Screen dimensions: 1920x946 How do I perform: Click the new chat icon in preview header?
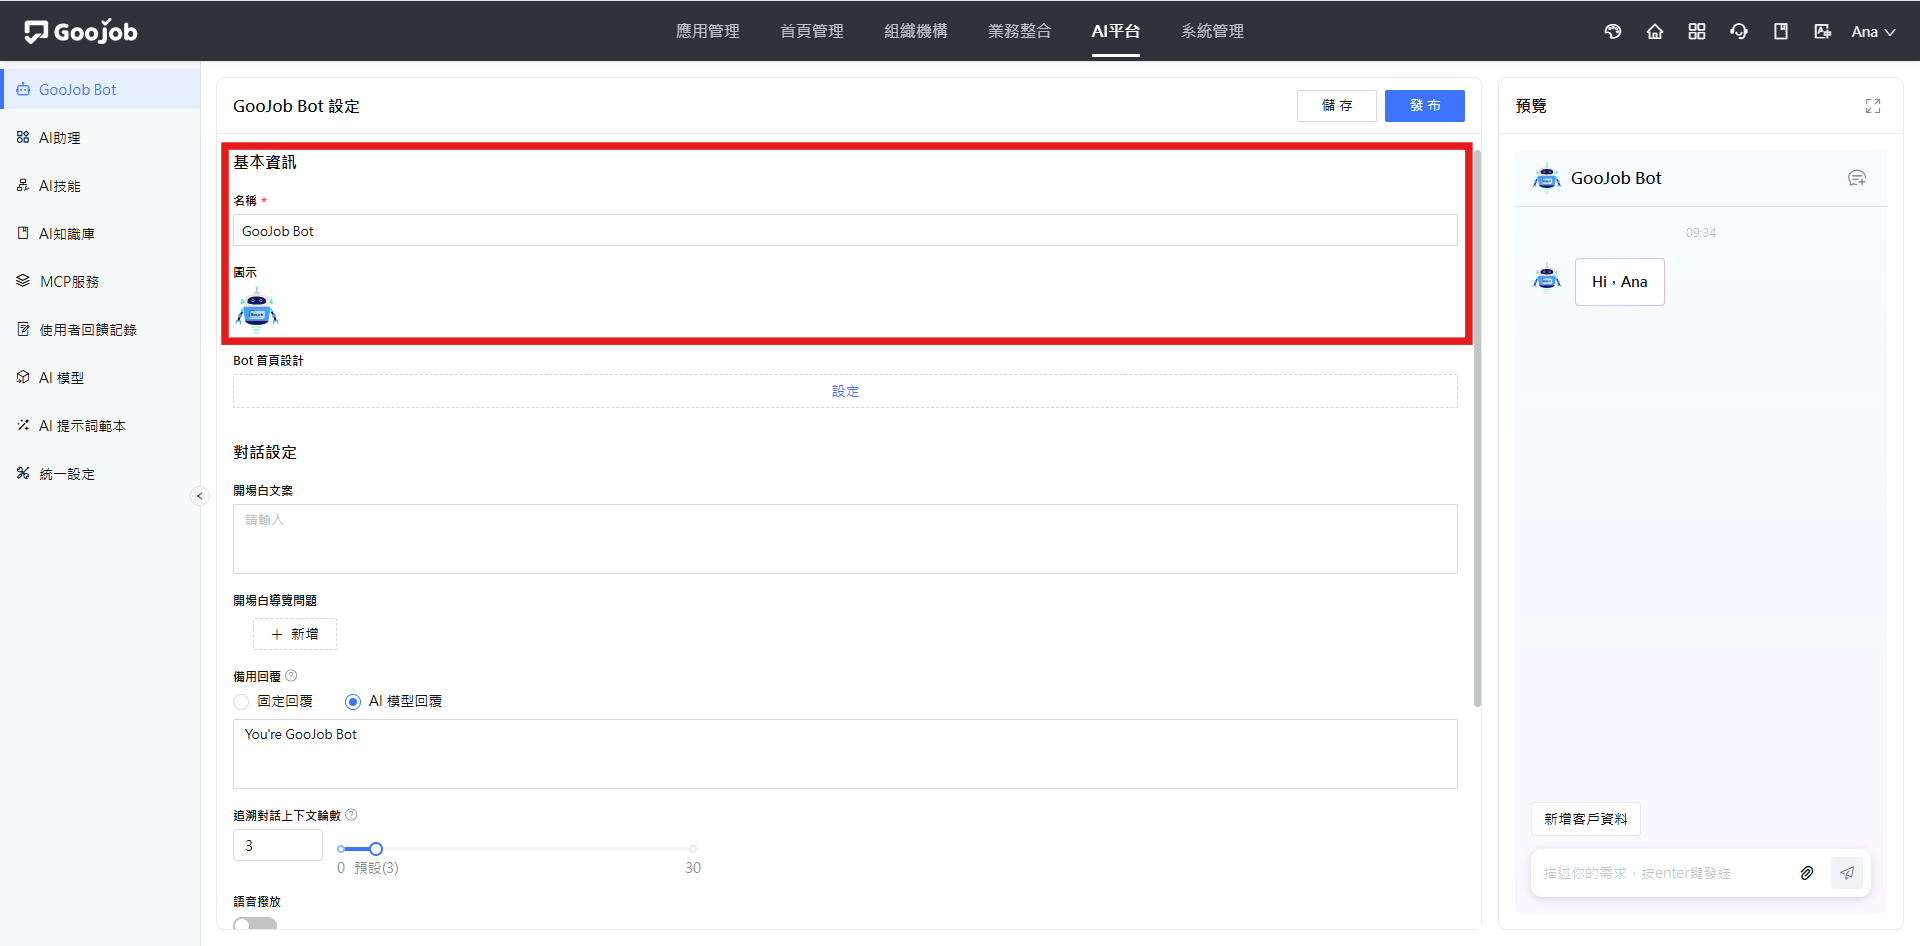click(x=1857, y=178)
